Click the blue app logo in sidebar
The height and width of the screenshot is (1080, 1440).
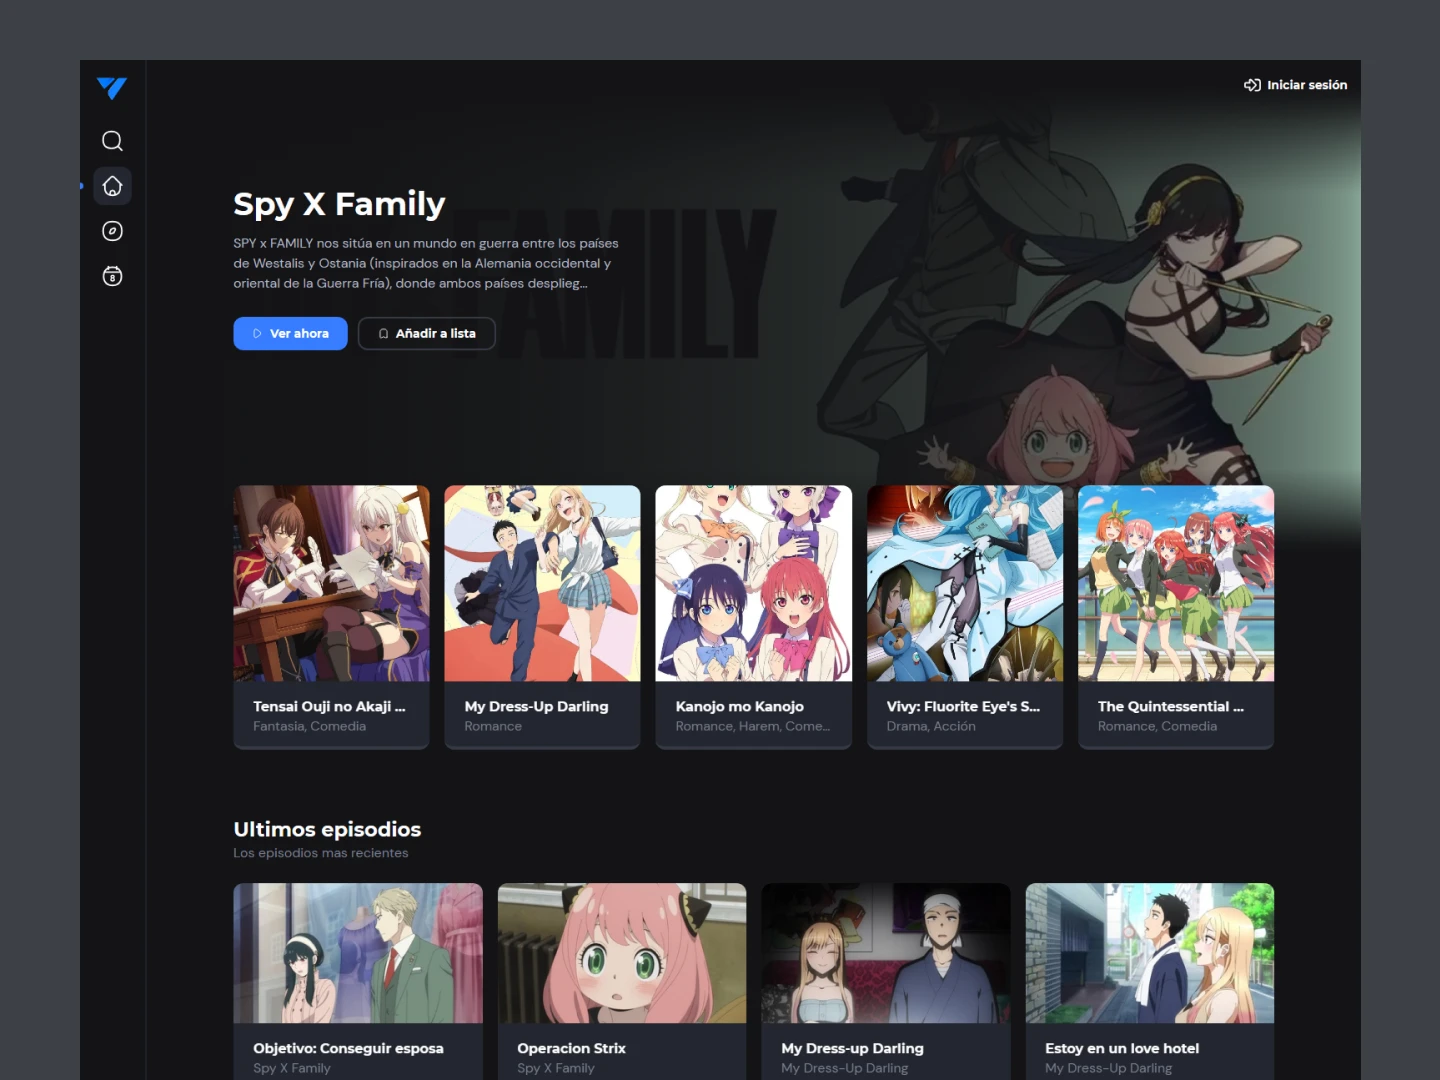112,88
